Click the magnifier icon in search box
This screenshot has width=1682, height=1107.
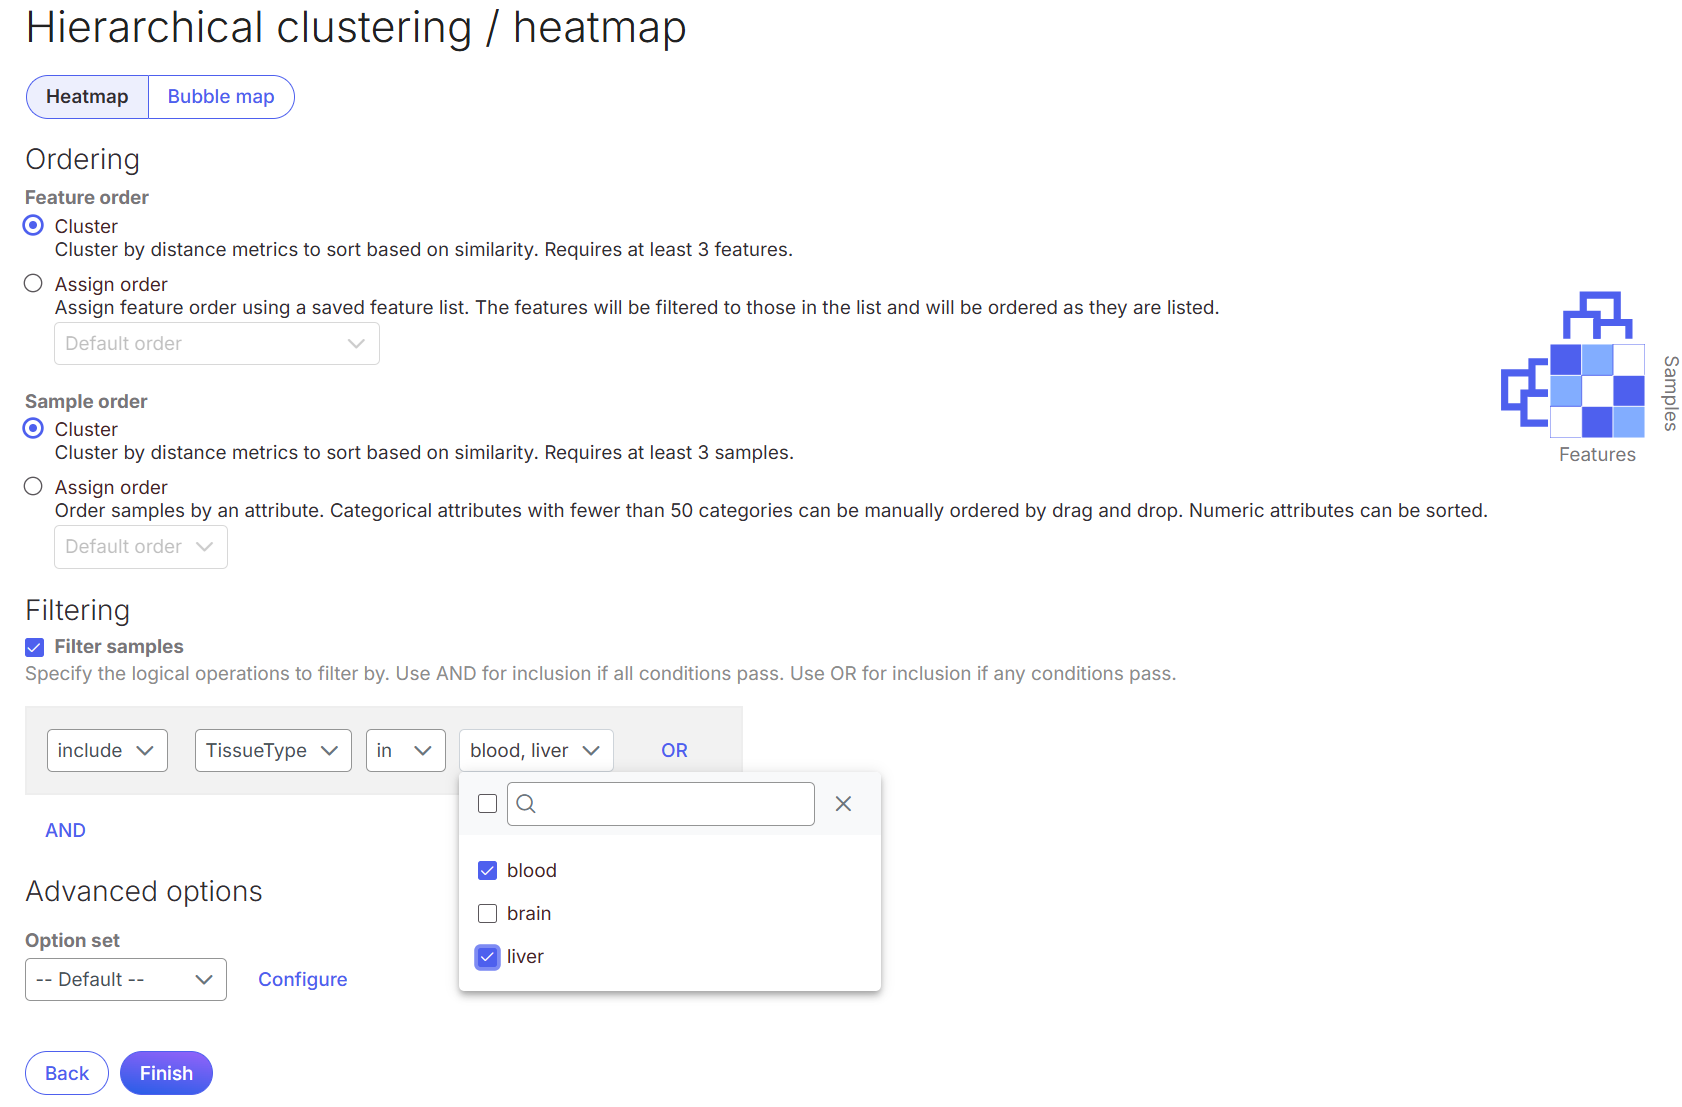point(526,804)
